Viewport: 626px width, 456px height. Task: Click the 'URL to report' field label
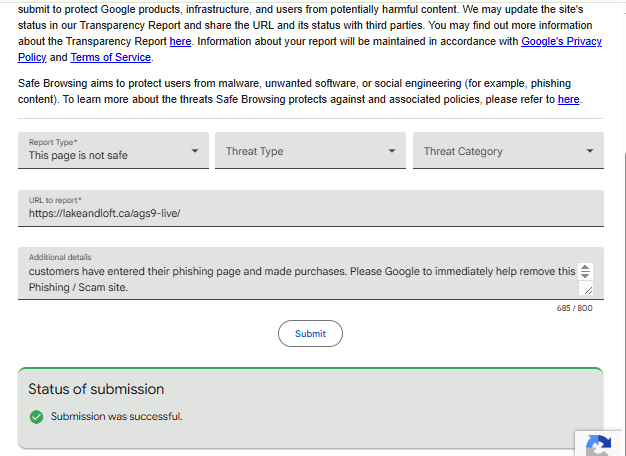[55, 200]
